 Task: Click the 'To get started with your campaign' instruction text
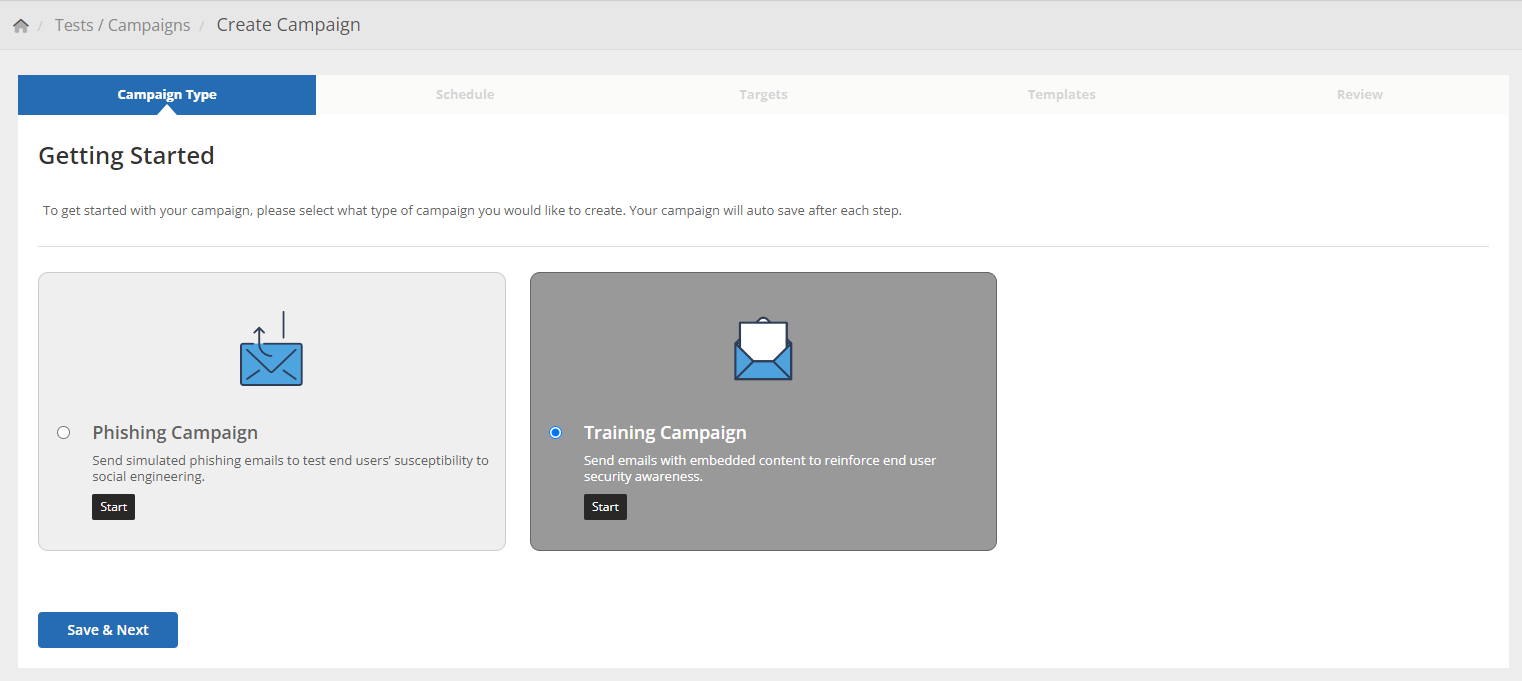click(x=472, y=211)
